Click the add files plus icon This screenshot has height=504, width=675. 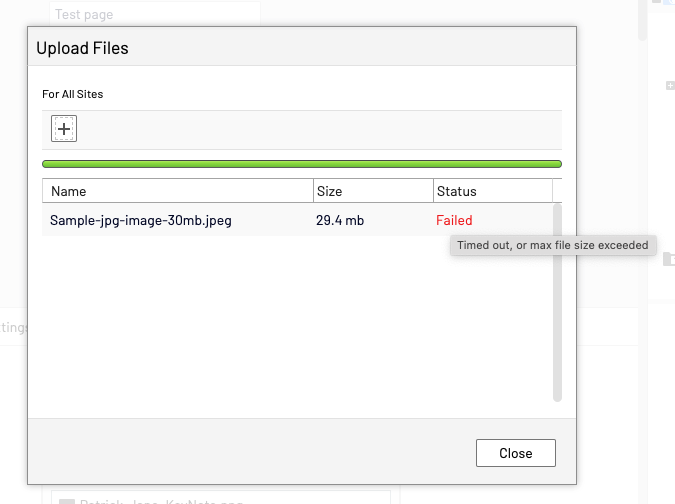(64, 128)
